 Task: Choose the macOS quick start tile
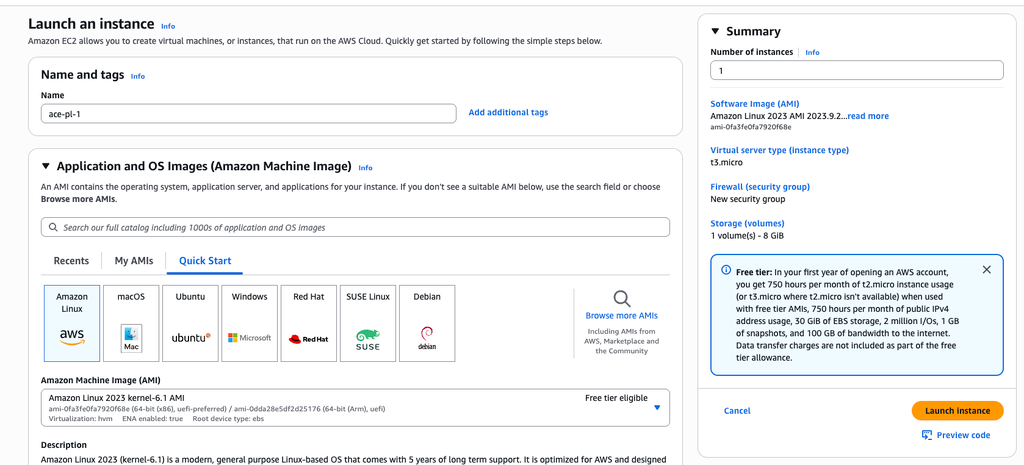coord(131,323)
